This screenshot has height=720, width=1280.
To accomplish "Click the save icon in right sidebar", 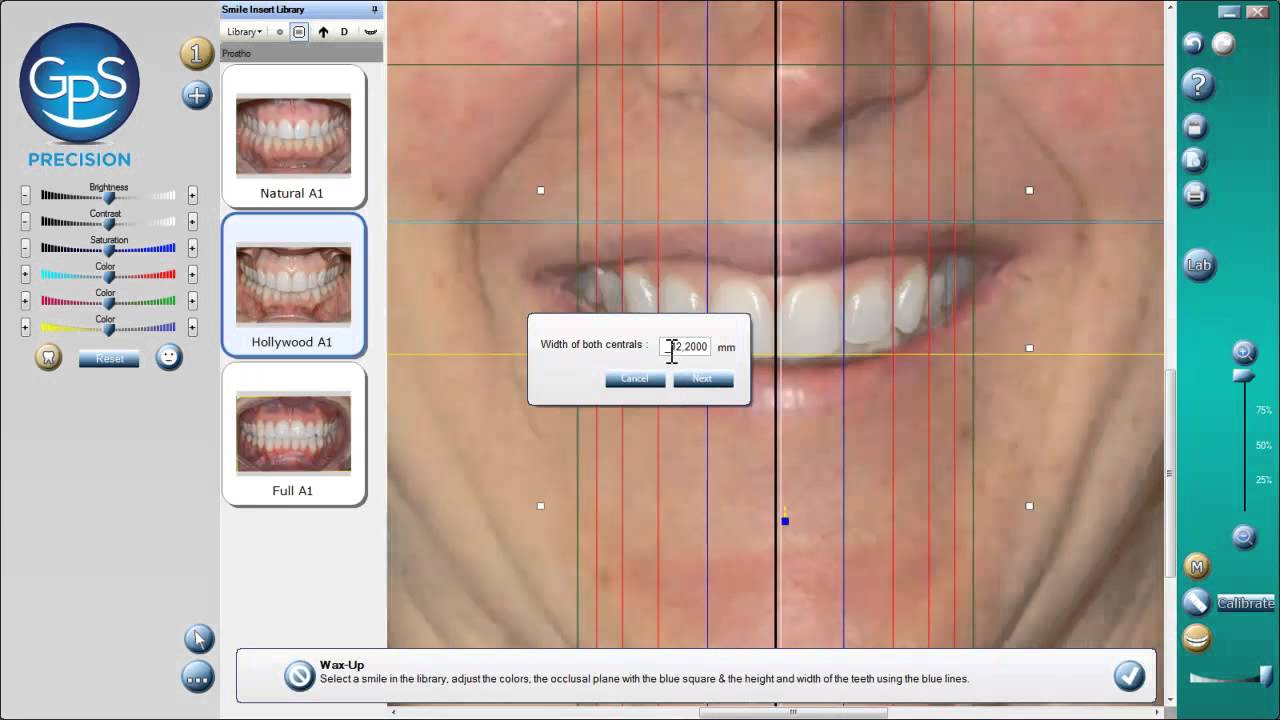I will pyautogui.click(x=1195, y=127).
